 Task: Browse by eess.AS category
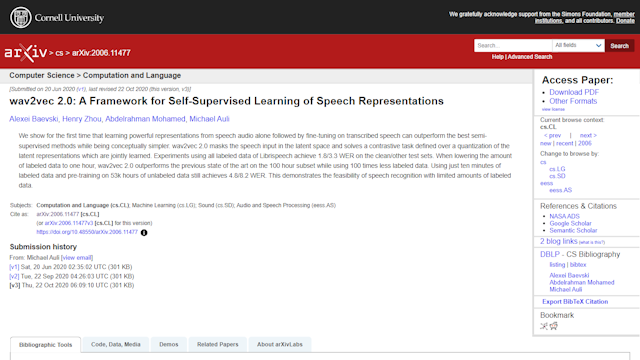point(560,190)
